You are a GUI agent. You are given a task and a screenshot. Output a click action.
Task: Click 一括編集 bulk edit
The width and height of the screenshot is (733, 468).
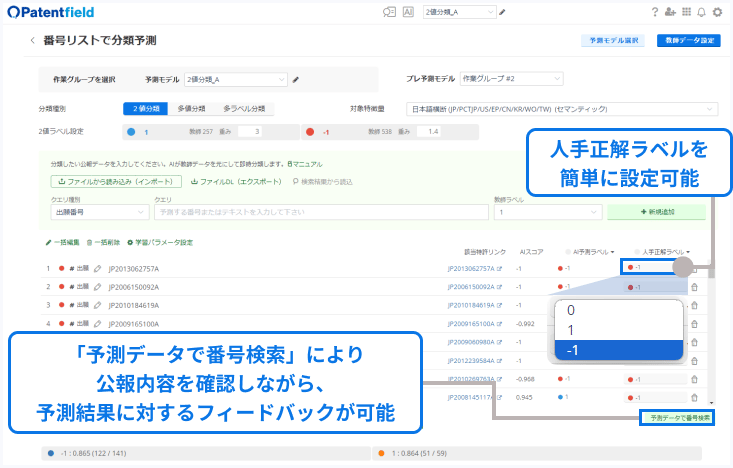[62, 242]
